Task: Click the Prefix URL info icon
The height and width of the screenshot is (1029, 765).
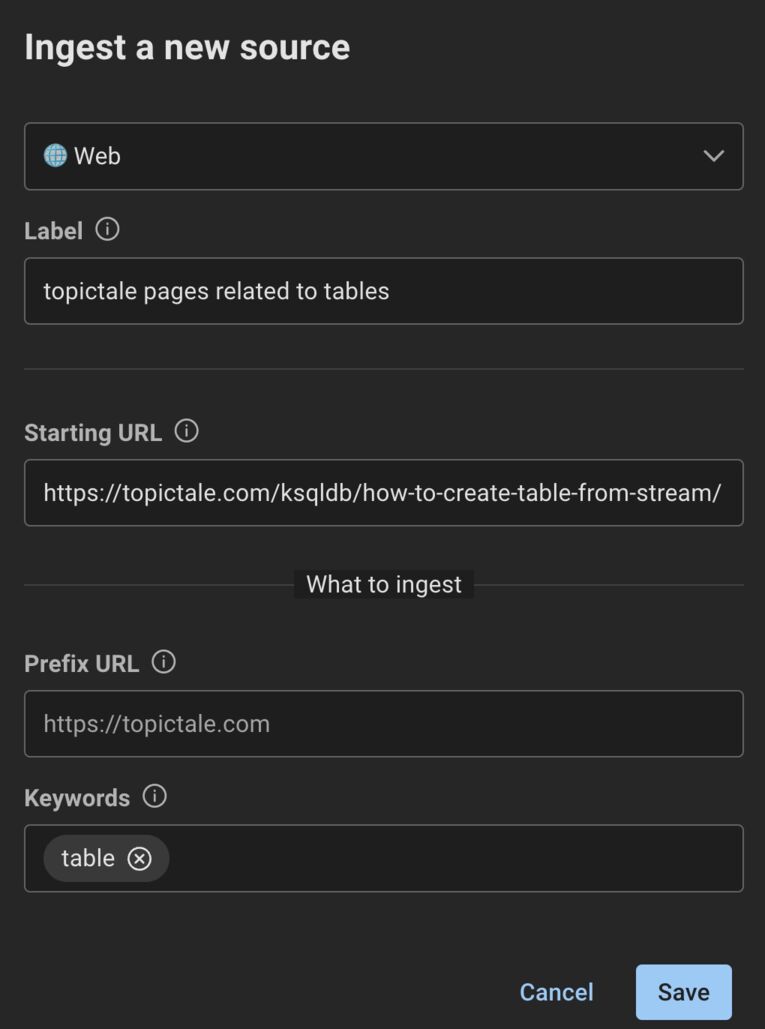Action: [x=163, y=662]
